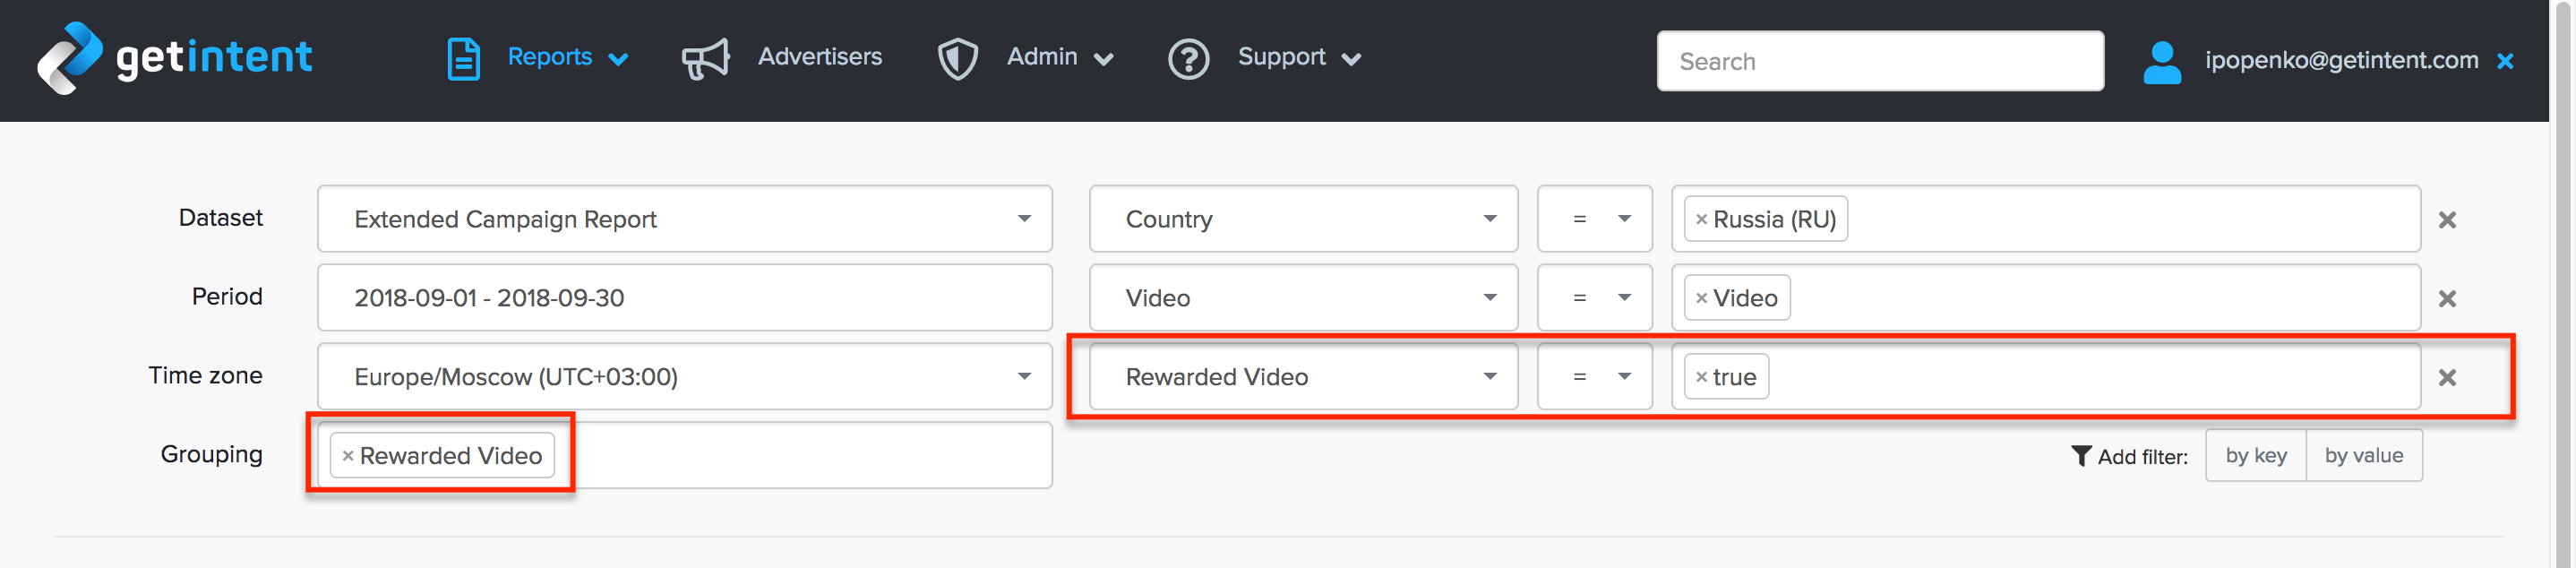This screenshot has height=568, width=2576.
Task: Remove Rewarded Video tag from Grouping
Action: pos(348,456)
